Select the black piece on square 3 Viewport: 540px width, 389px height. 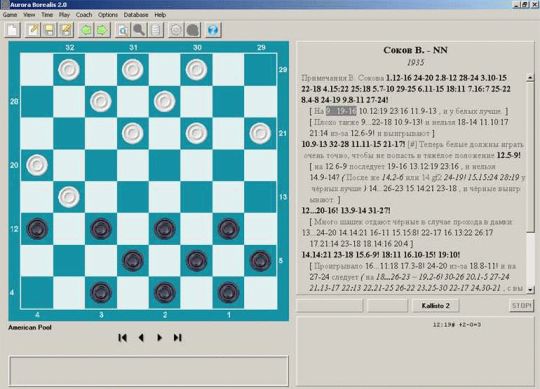click(x=101, y=292)
